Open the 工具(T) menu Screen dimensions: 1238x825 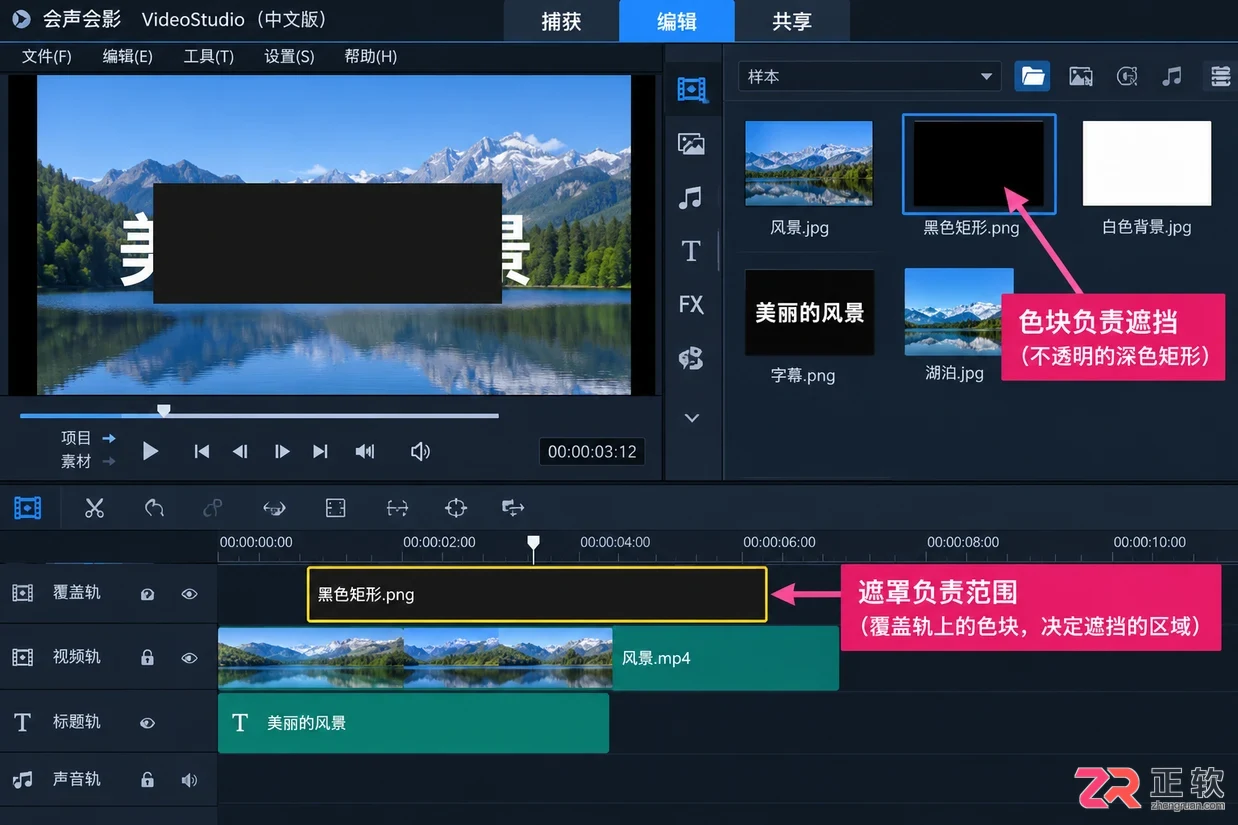tap(208, 56)
